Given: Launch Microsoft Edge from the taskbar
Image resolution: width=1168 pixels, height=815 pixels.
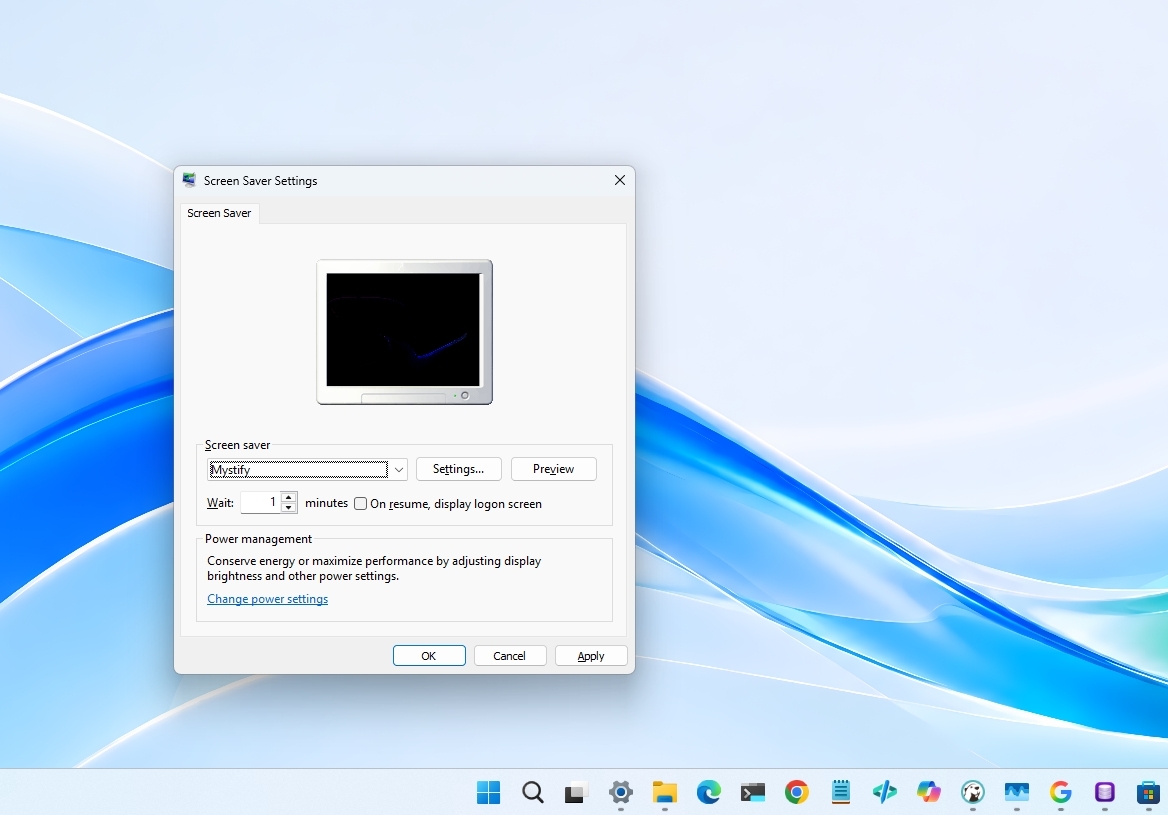Looking at the screenshot, I should pos(708,792).
